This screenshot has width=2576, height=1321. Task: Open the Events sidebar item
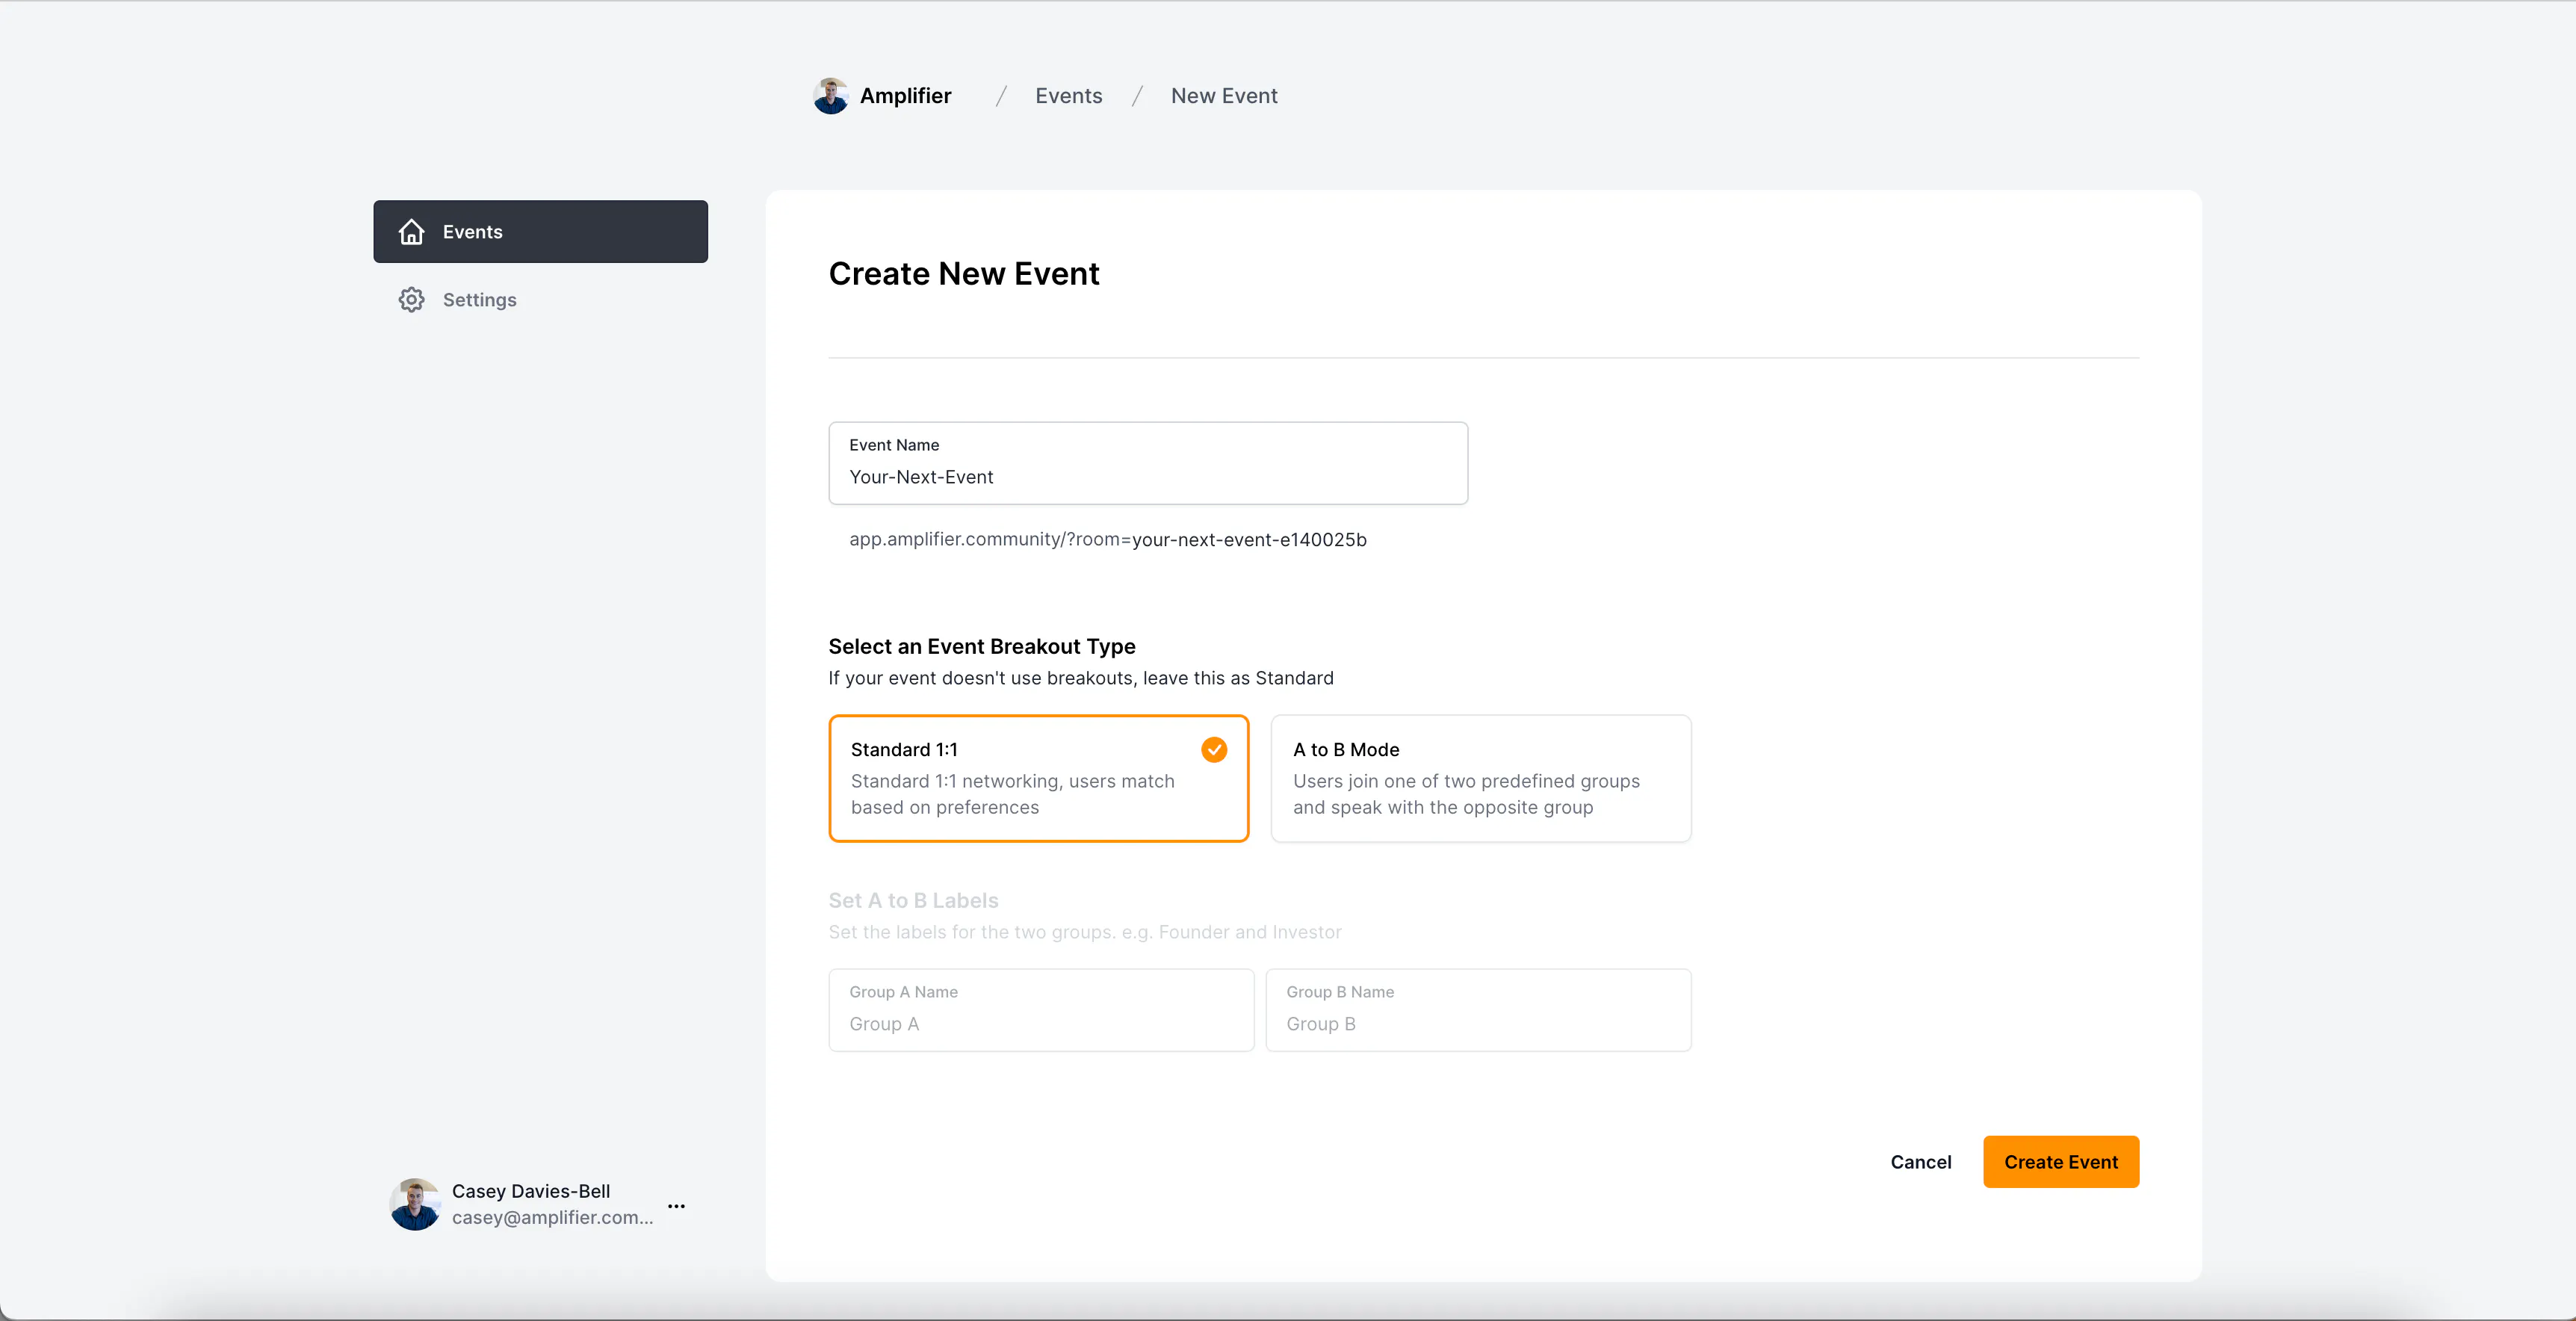coord(540,232)
